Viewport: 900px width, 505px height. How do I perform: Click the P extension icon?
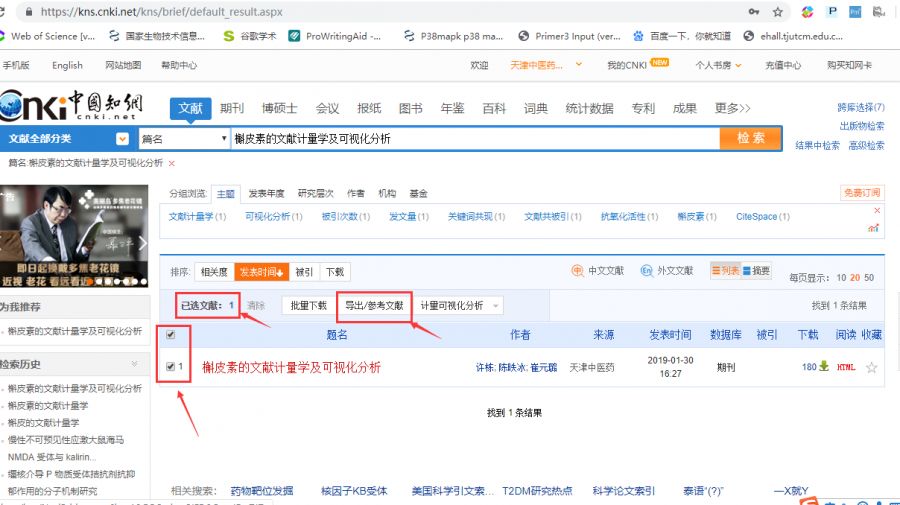pyautogui.click(x=832, y=11)
